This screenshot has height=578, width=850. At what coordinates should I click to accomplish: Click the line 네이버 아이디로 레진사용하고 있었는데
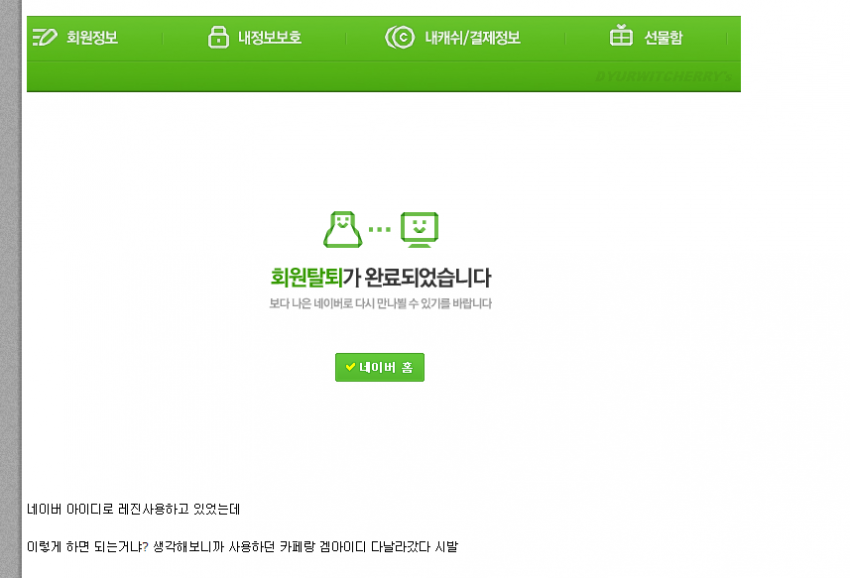click(133, 509)
